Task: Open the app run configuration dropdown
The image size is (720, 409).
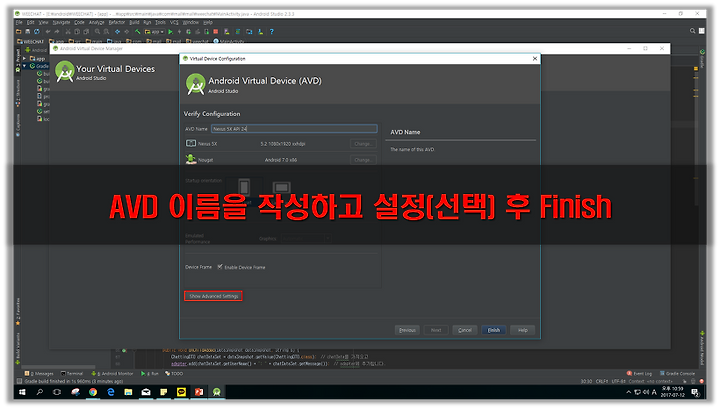Action: (155, 32)
